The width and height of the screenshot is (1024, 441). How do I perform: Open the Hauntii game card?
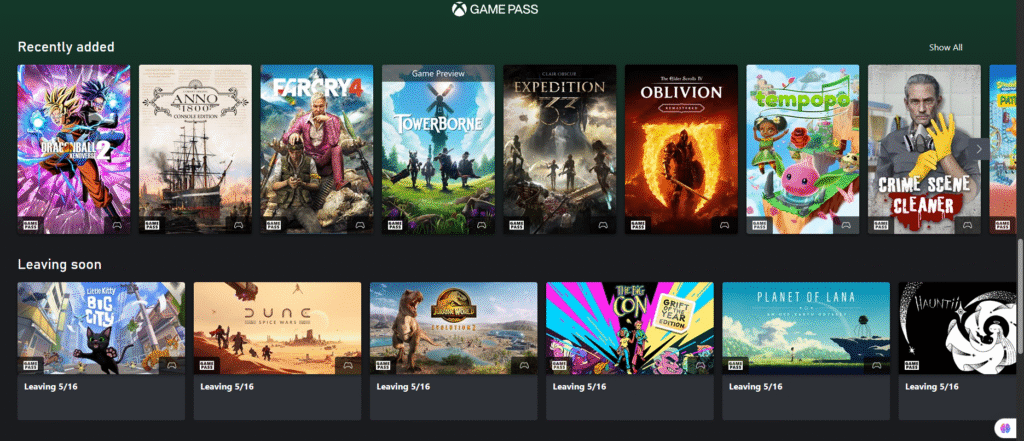click(x=957, y=351)
